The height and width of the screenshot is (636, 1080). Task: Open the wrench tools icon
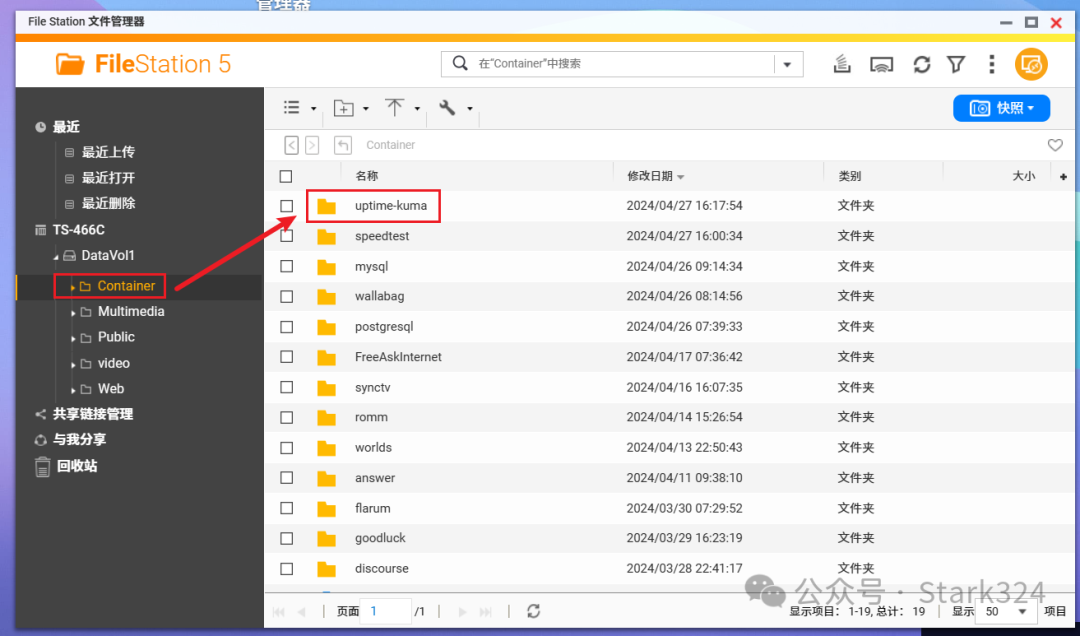tap(448, 107)
